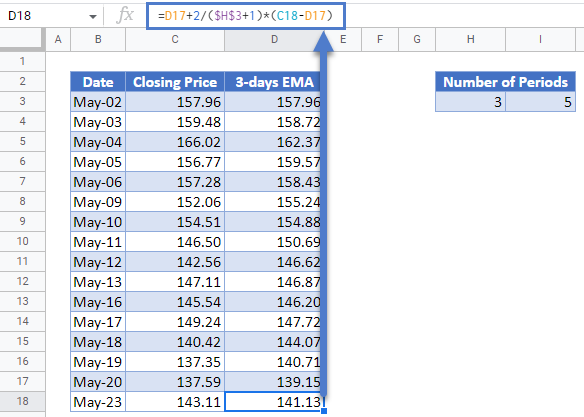Select EMA cell 162.37
Viewport: 584px width, 417px height.
[x=274, y=142]
